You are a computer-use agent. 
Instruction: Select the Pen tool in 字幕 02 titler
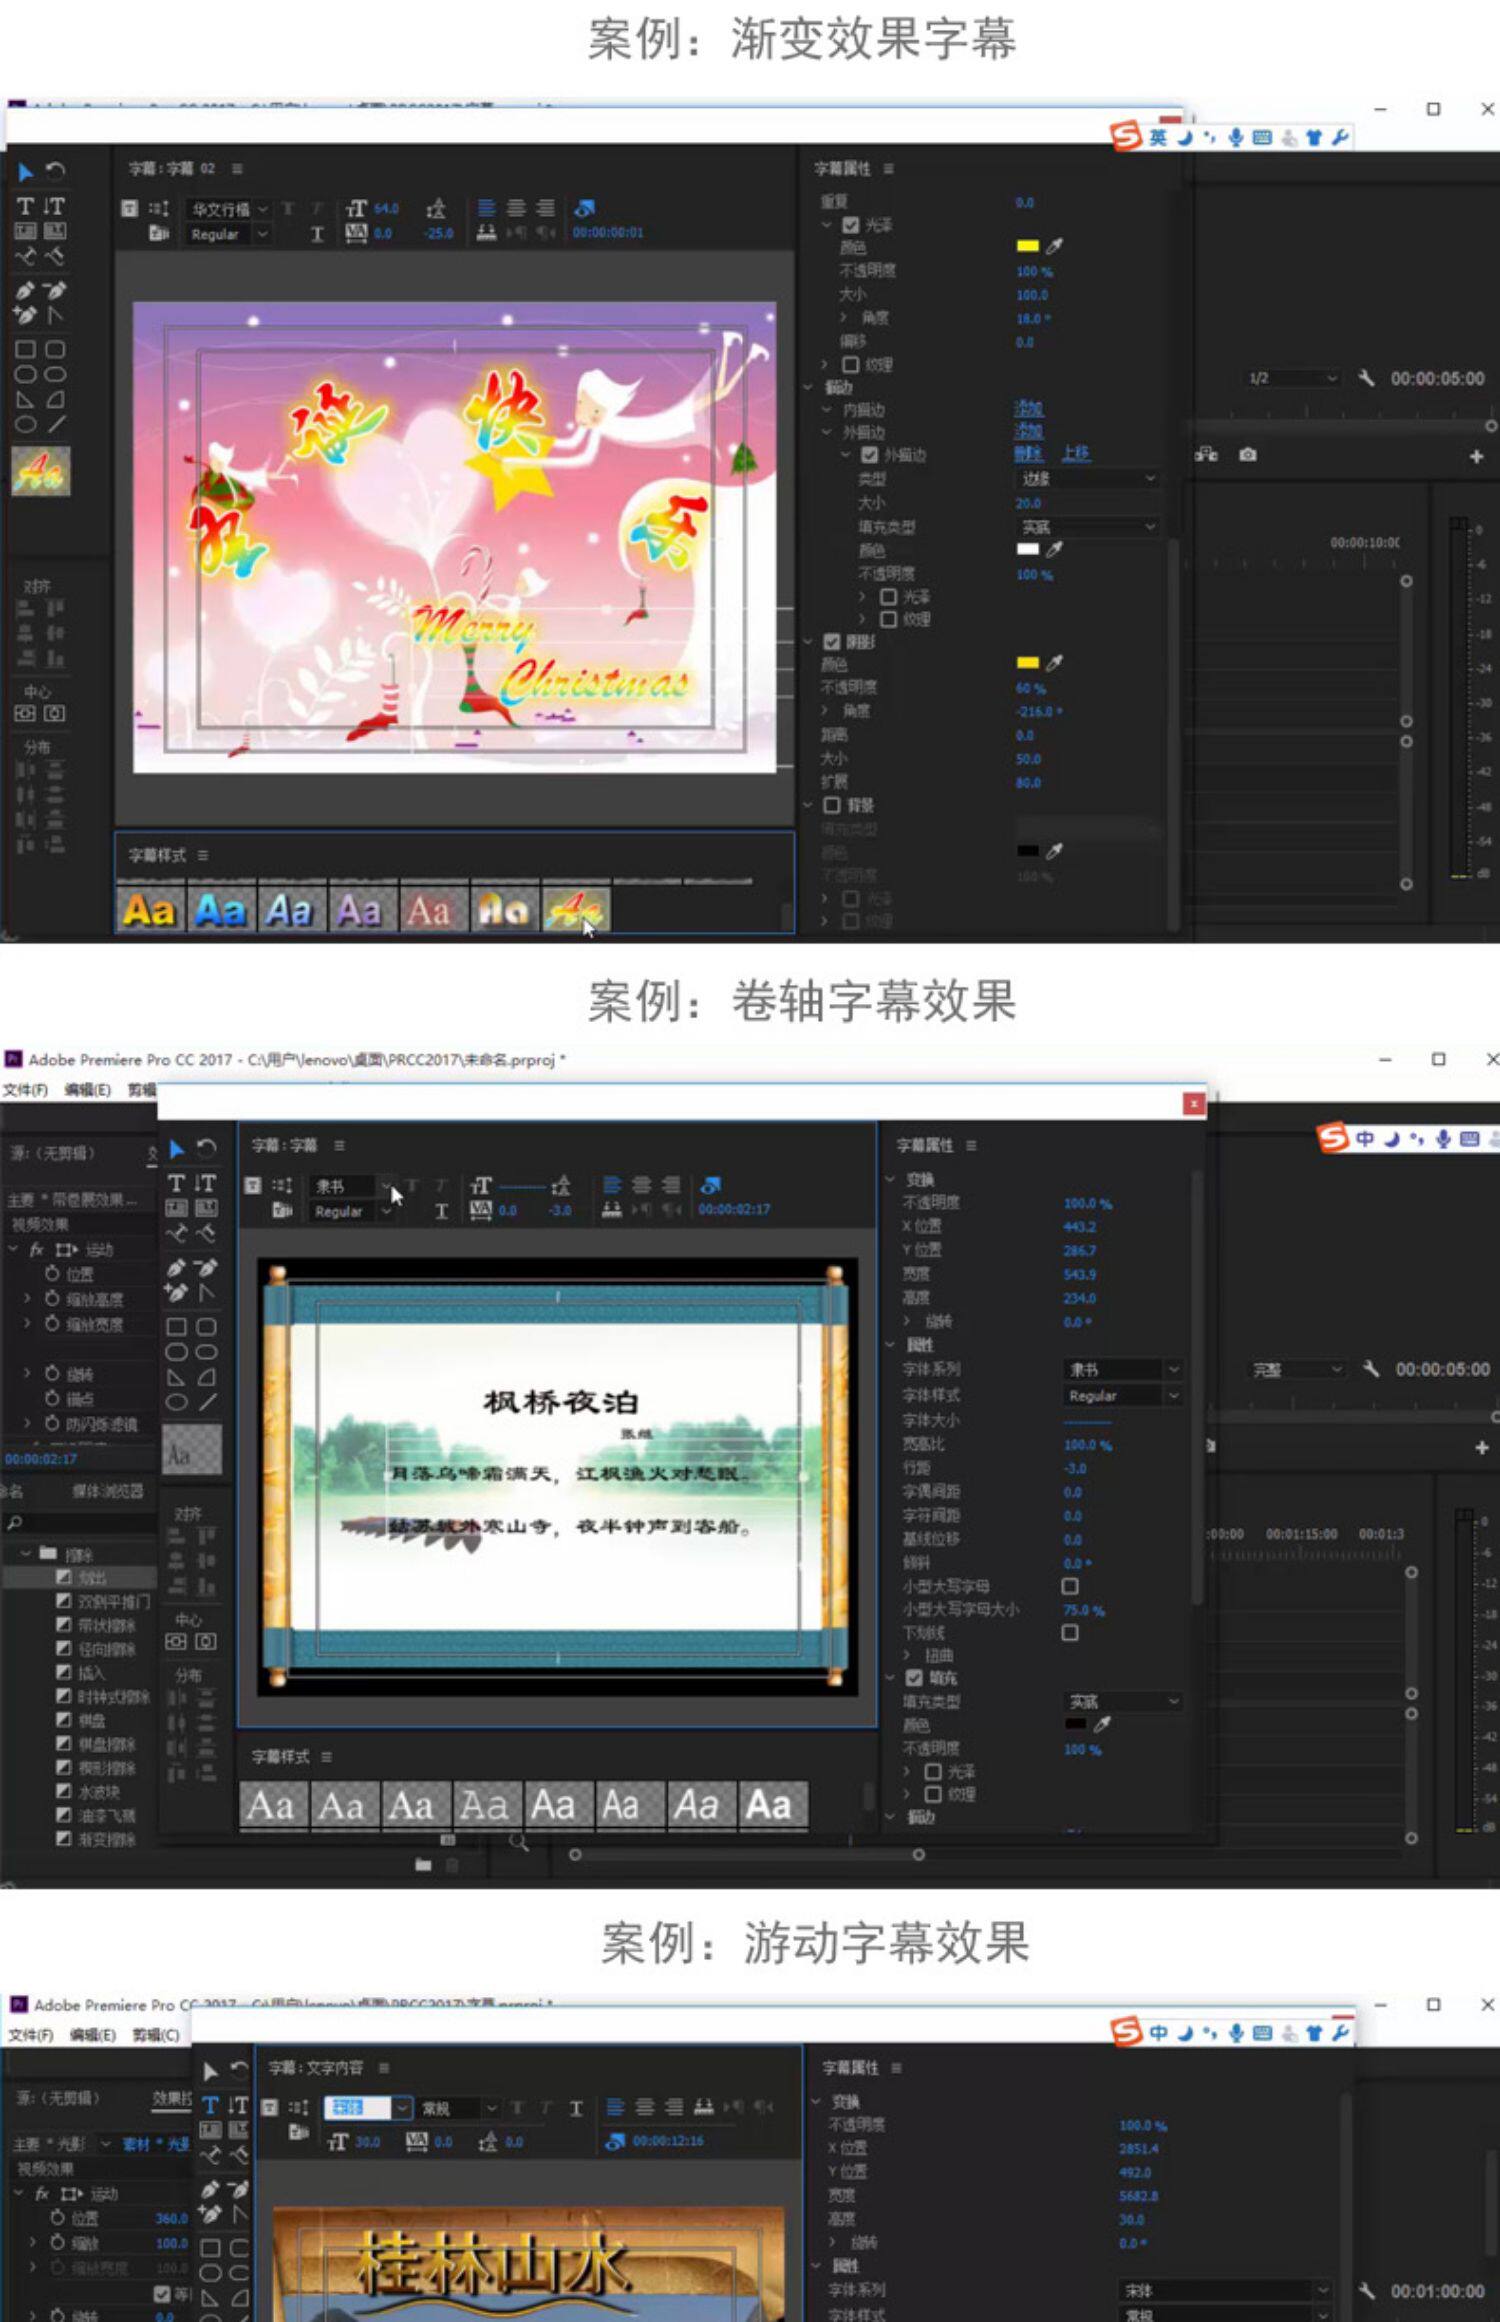(x=25, y=290)
